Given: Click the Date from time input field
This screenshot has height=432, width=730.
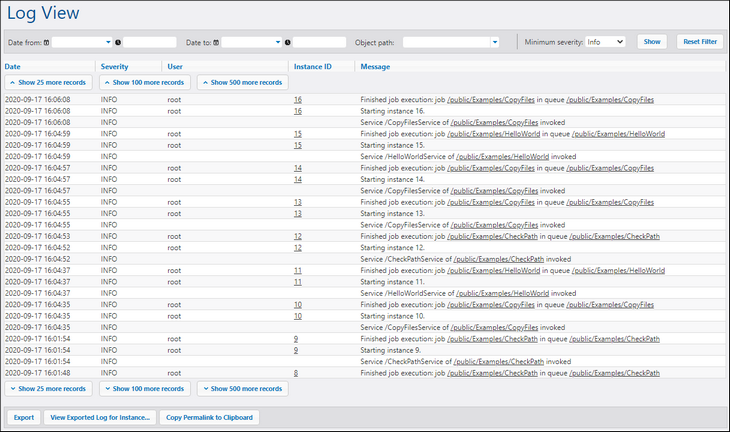Looking at the screenshot, I should point(149,42).
